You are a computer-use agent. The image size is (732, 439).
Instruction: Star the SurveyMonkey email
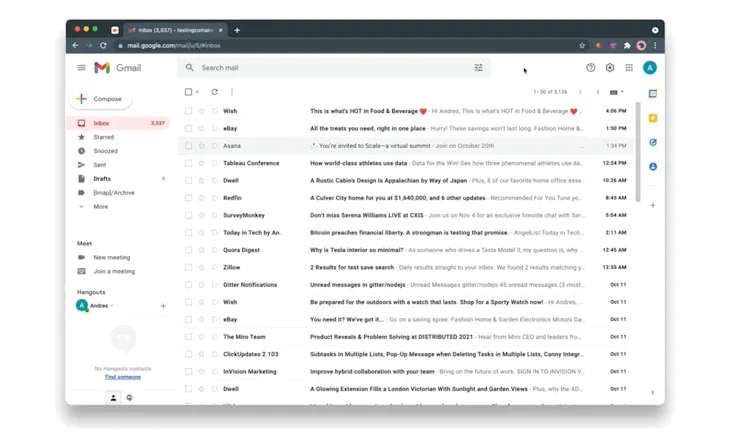[202, 215]
